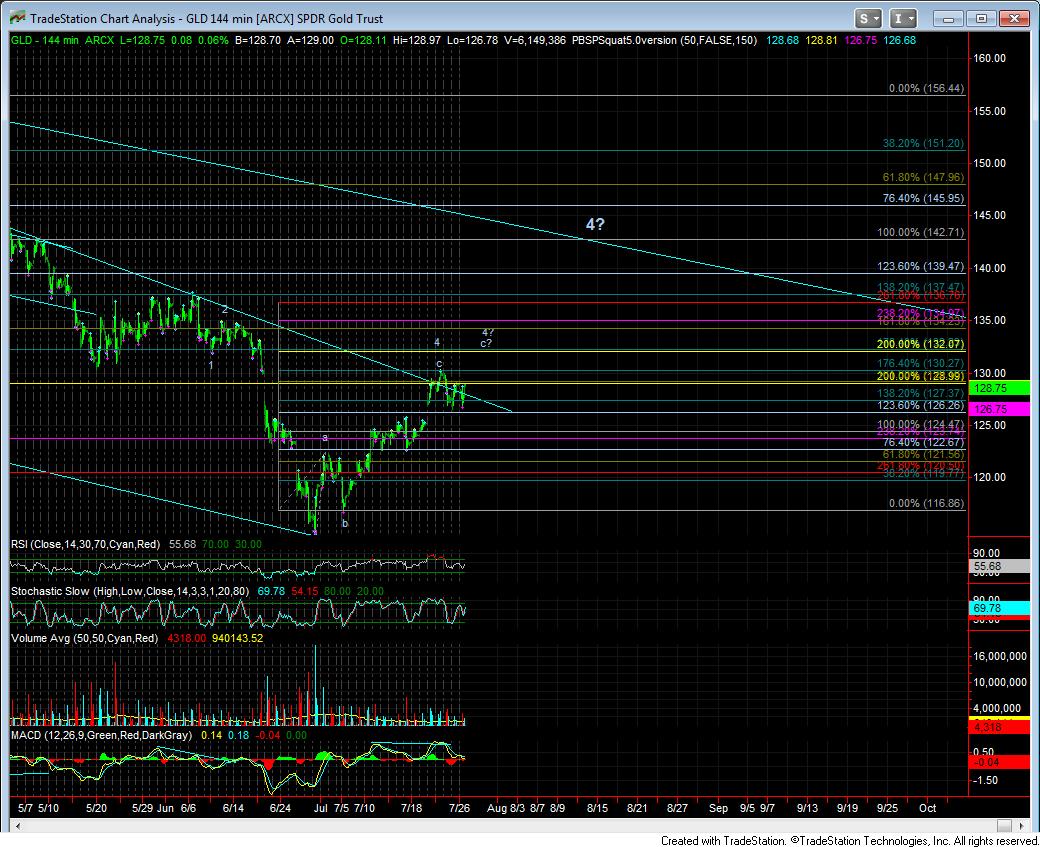Open the I interval-linking dropdown

click(903, 18)
